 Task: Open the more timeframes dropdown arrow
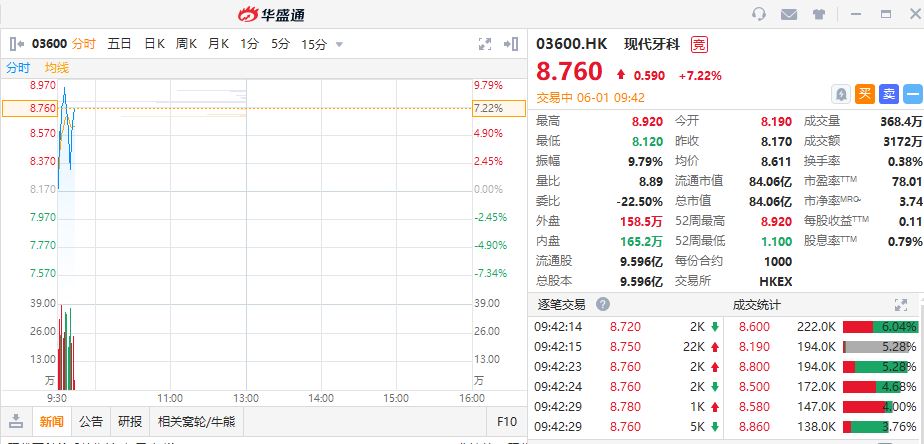[340, 44]
